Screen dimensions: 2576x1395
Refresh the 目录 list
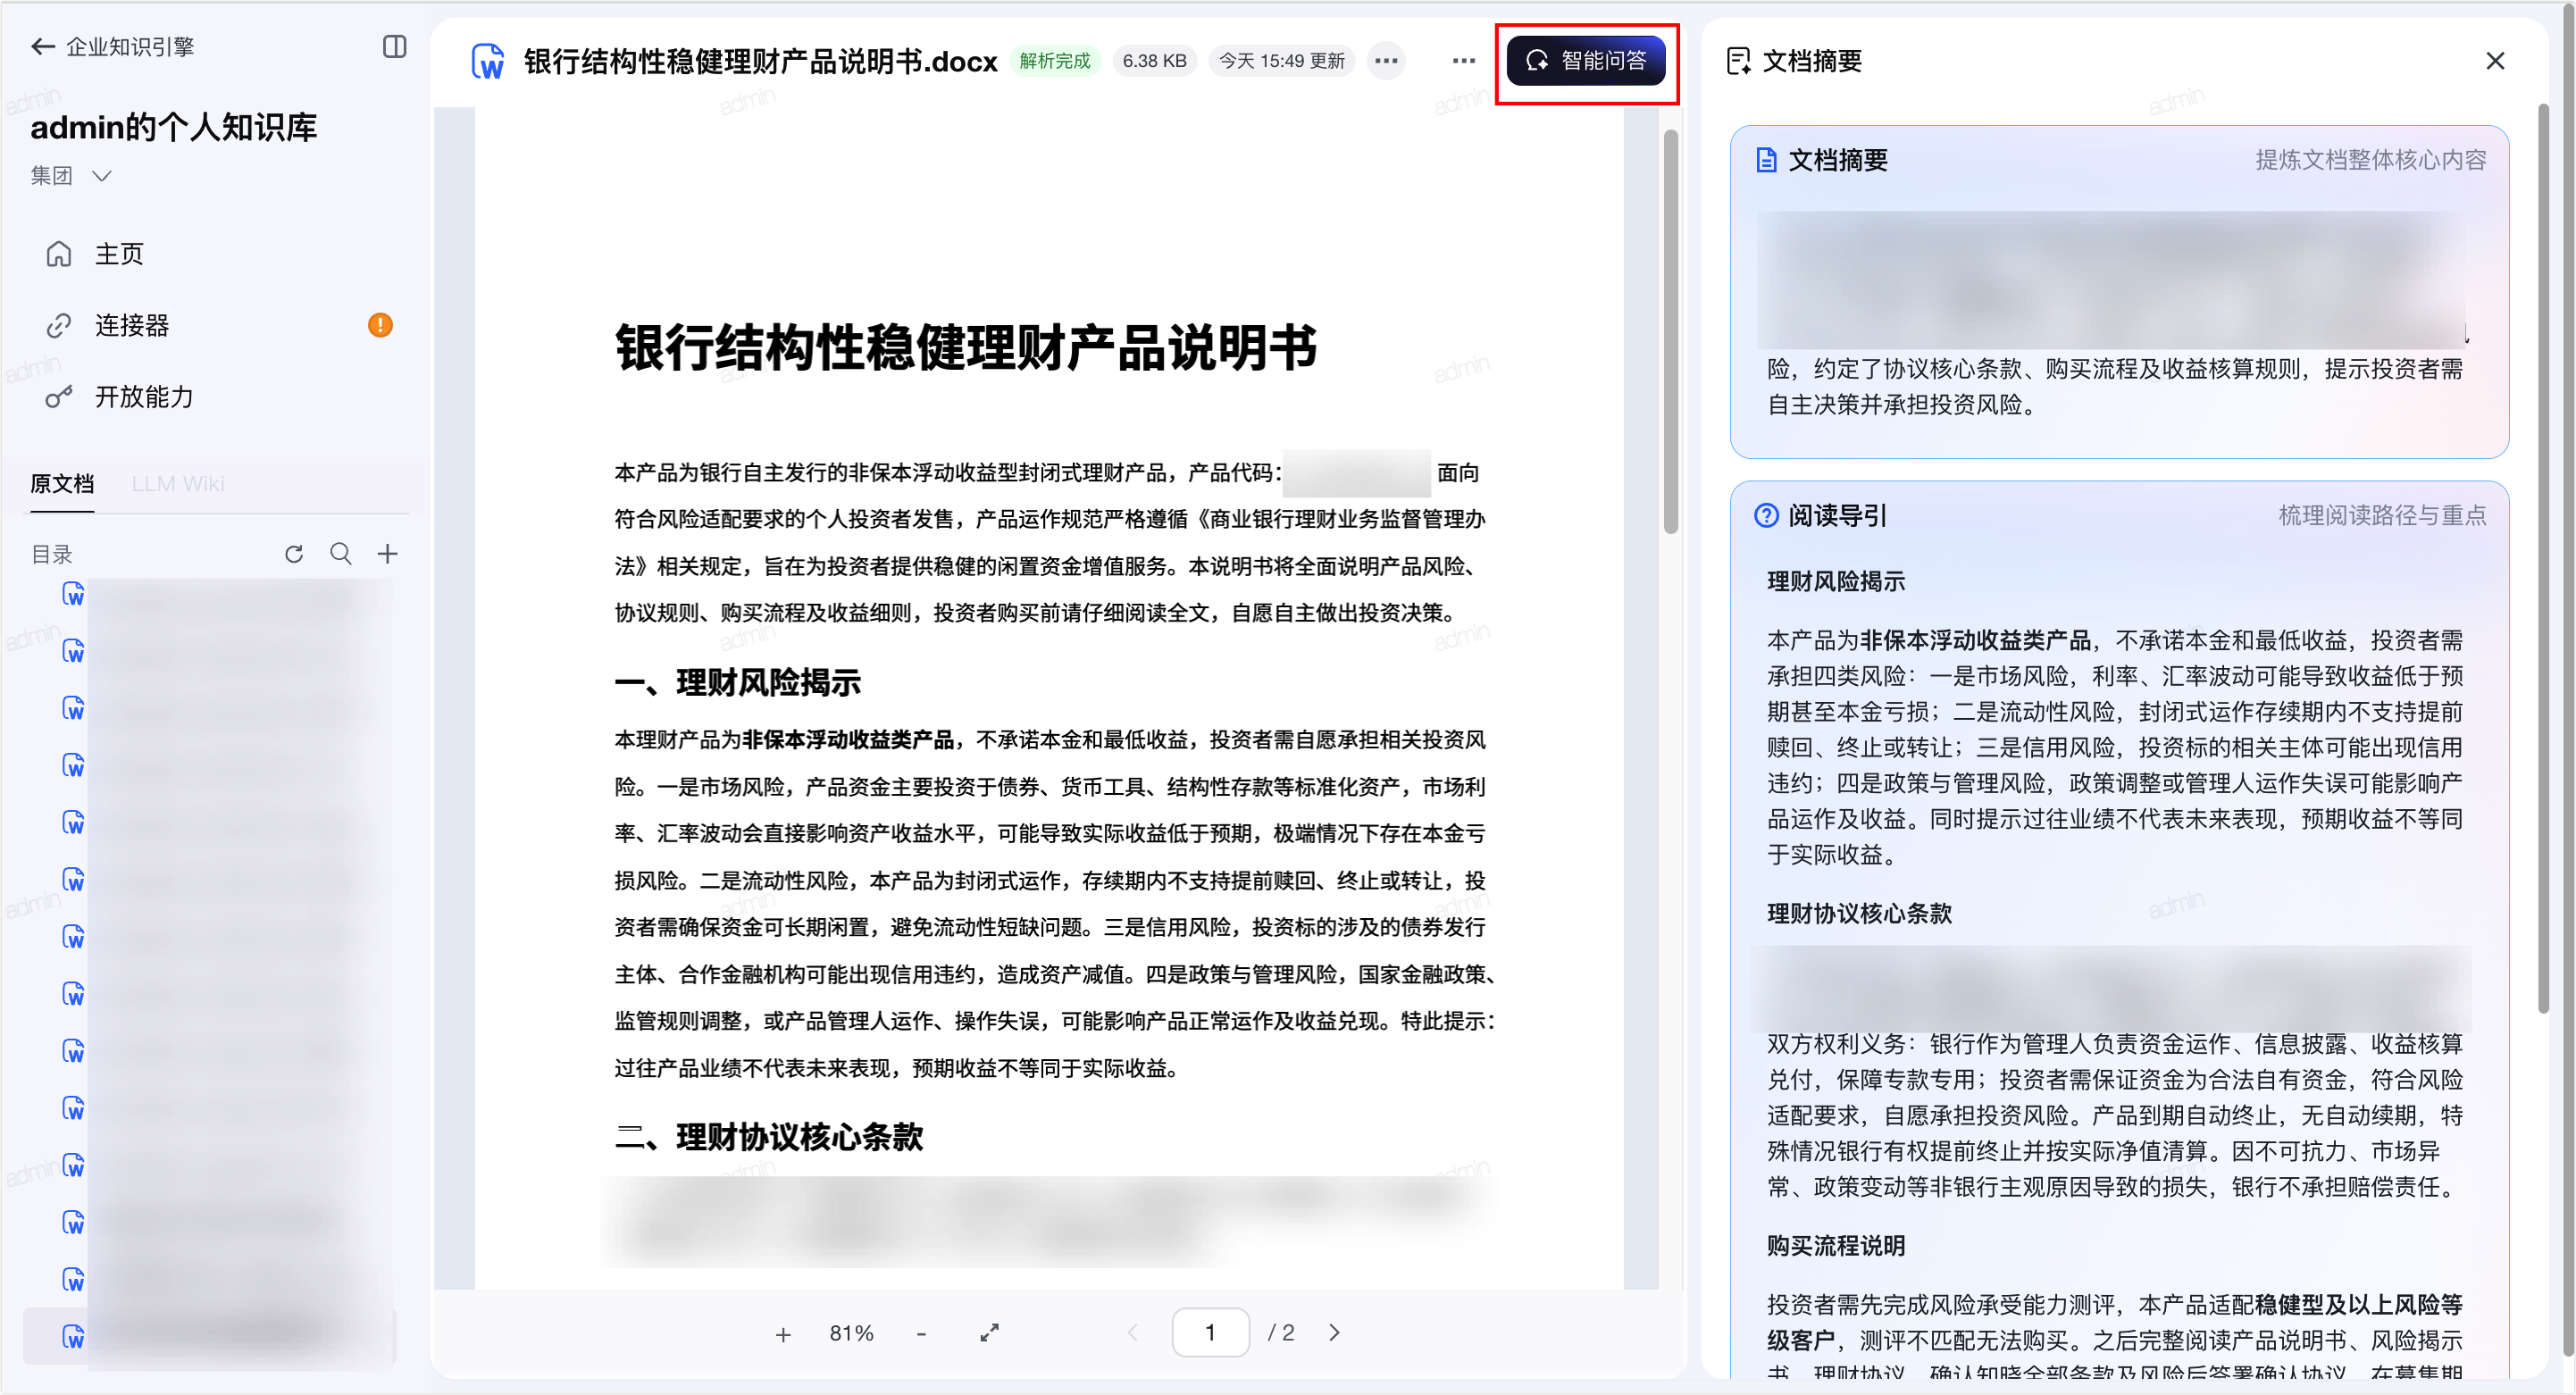(x=293, y=554)
